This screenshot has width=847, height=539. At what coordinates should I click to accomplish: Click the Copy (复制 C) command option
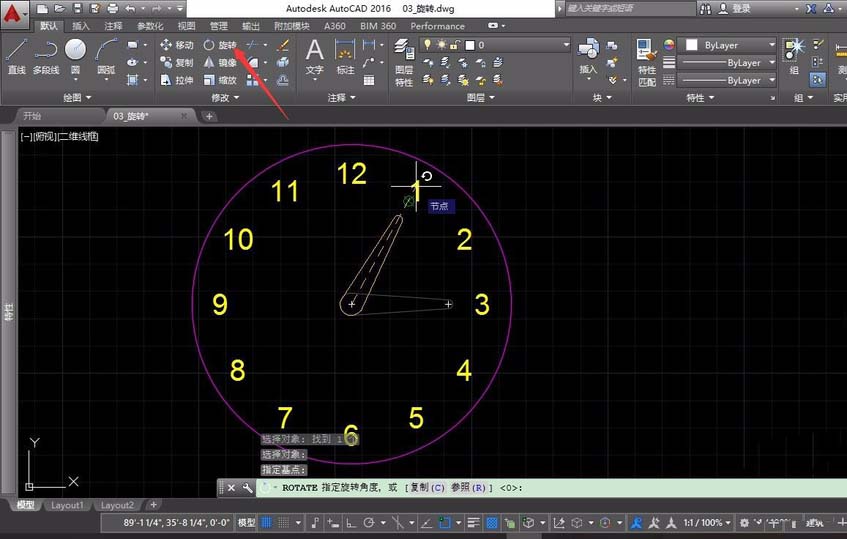click(427, 488)
